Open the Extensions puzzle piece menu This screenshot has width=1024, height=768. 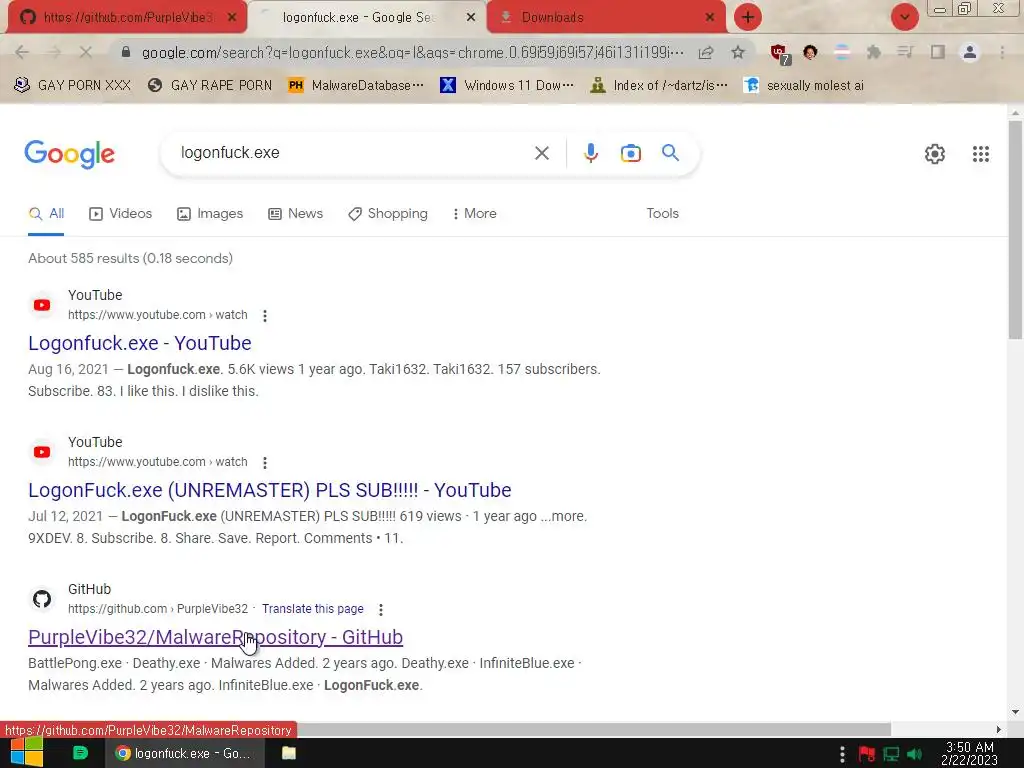click(873, 52)
